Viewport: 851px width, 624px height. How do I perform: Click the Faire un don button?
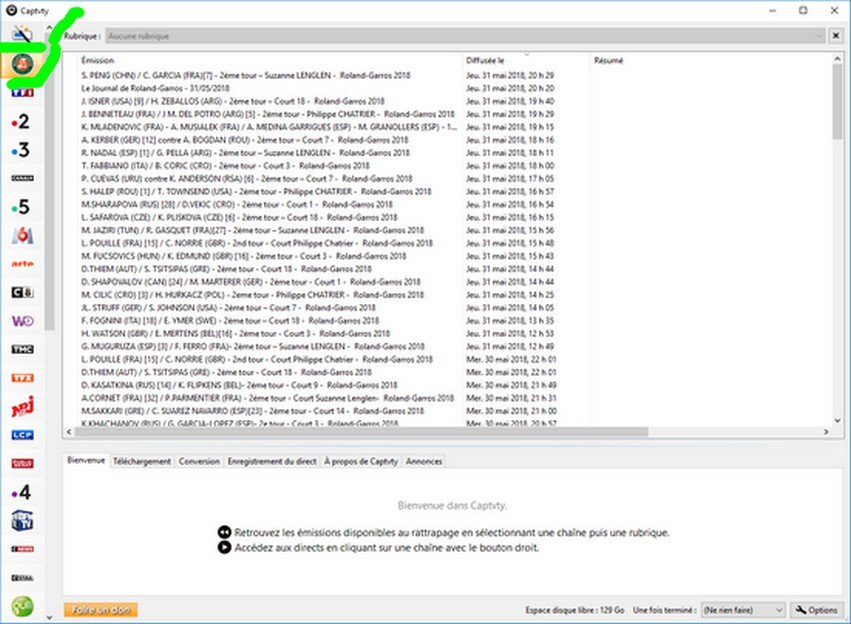tap(100, 610)
